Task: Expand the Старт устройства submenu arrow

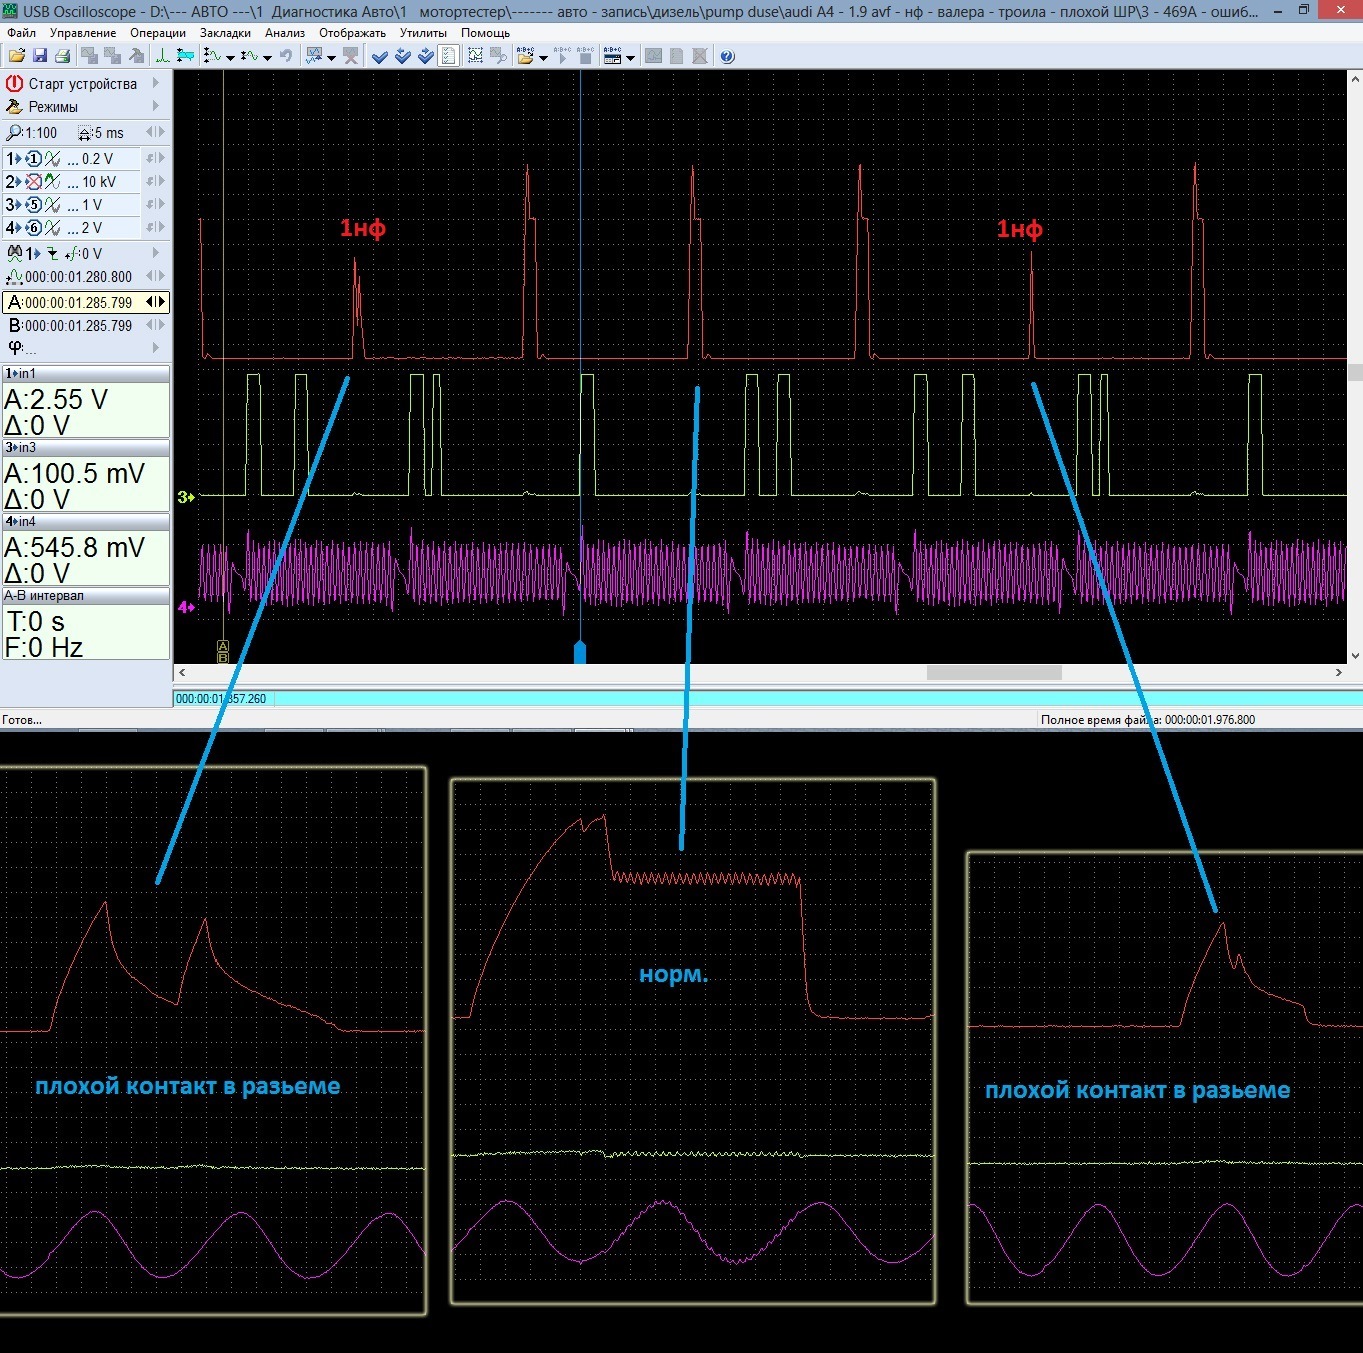Action: (x=156, y=84)
